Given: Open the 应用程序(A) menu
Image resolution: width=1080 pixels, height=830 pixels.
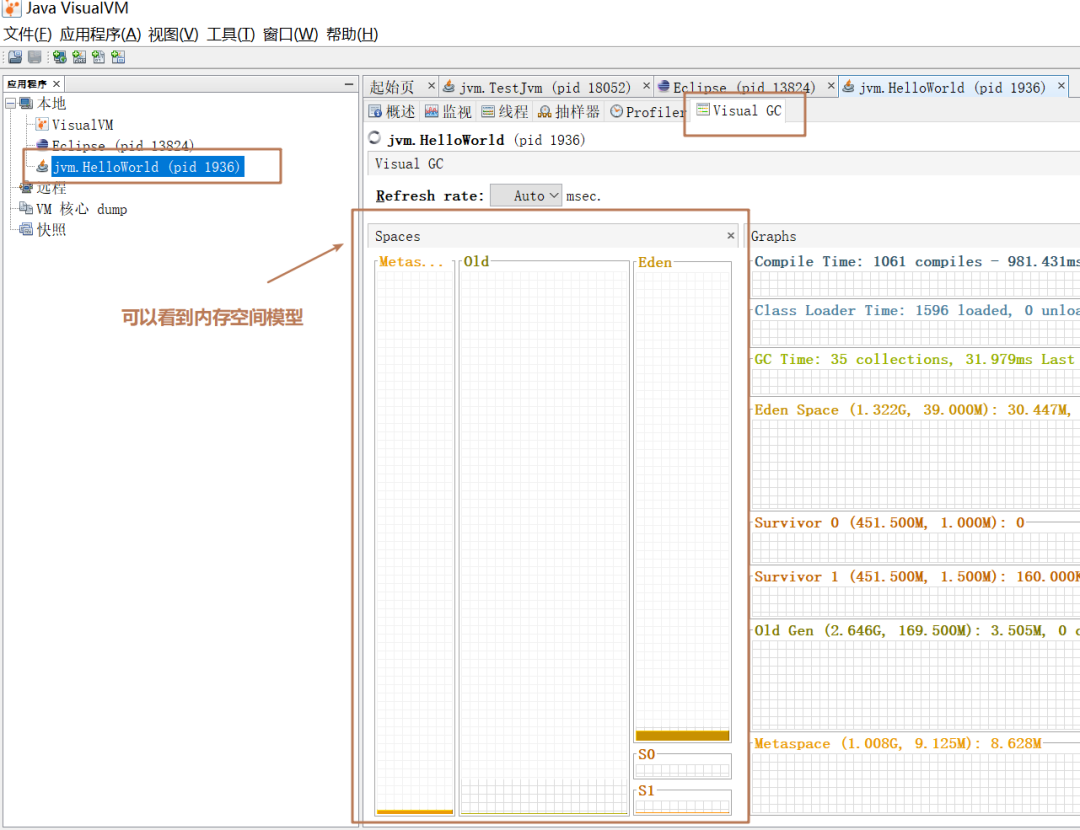Looking at the screenshot, I should (x=100, y=34).
